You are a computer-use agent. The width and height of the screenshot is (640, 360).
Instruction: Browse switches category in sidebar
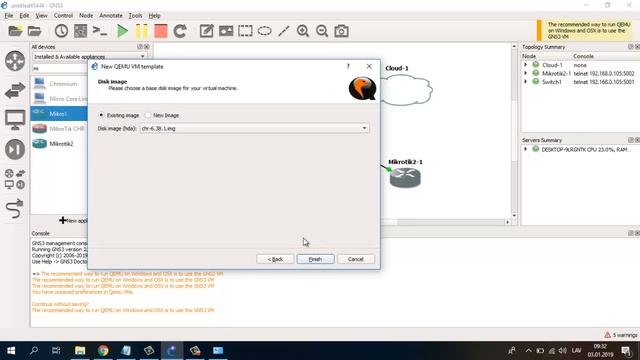pos(15,91)
